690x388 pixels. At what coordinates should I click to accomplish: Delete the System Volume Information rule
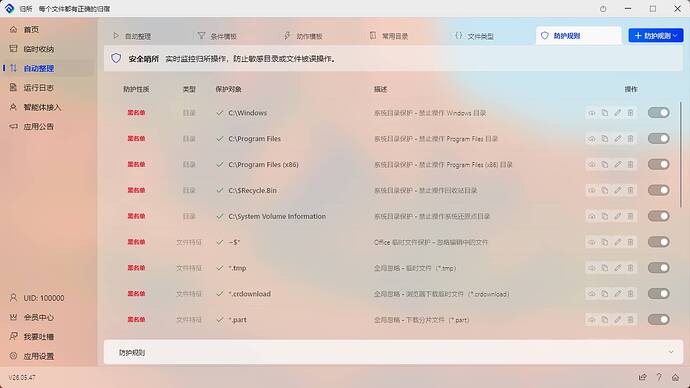pos(631,216)
